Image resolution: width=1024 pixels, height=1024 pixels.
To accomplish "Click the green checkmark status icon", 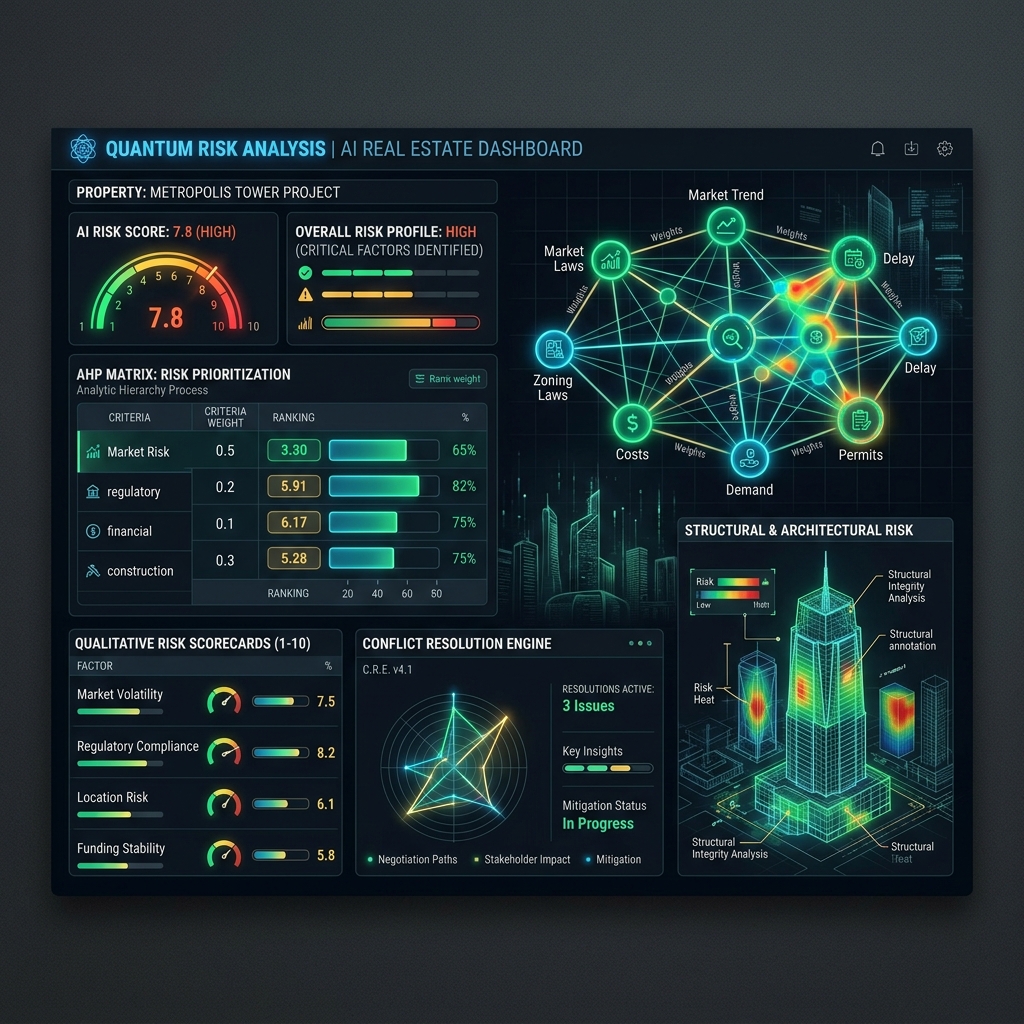I will click(305, 273).
